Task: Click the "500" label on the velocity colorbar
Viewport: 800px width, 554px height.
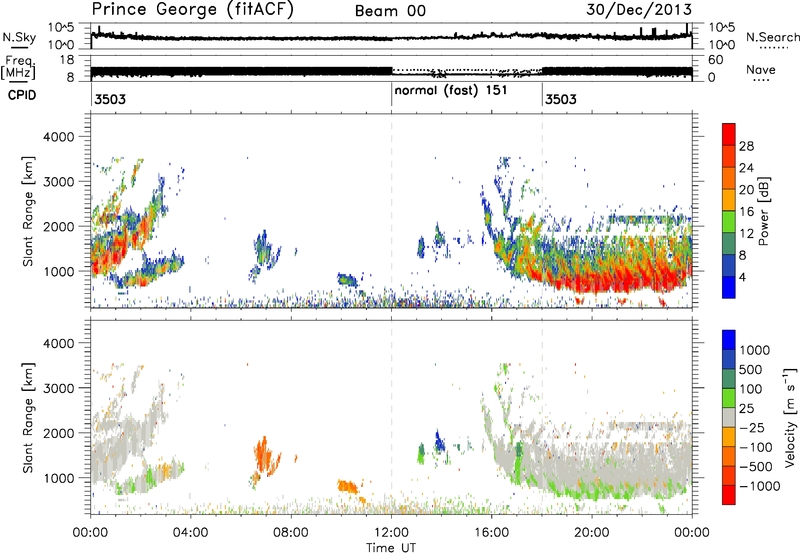Action: point(753,370)
